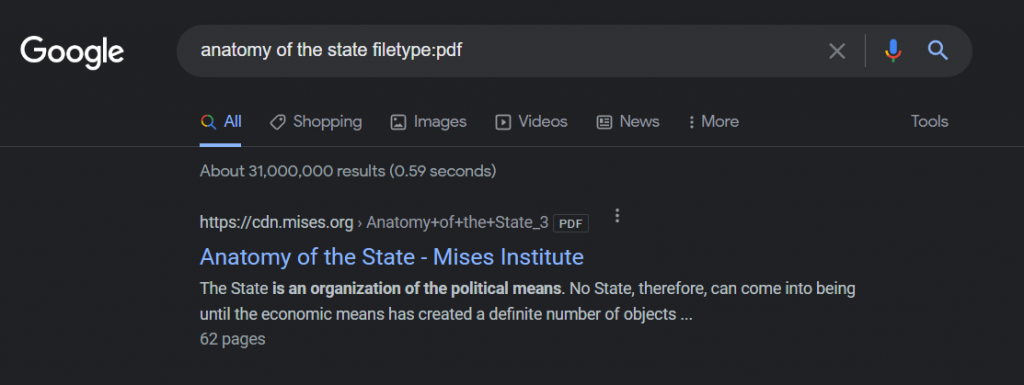The height and width of the screenshot is (385, 1024).
Task: Click the Videos play icon
Action: click(x=503, y=122)
